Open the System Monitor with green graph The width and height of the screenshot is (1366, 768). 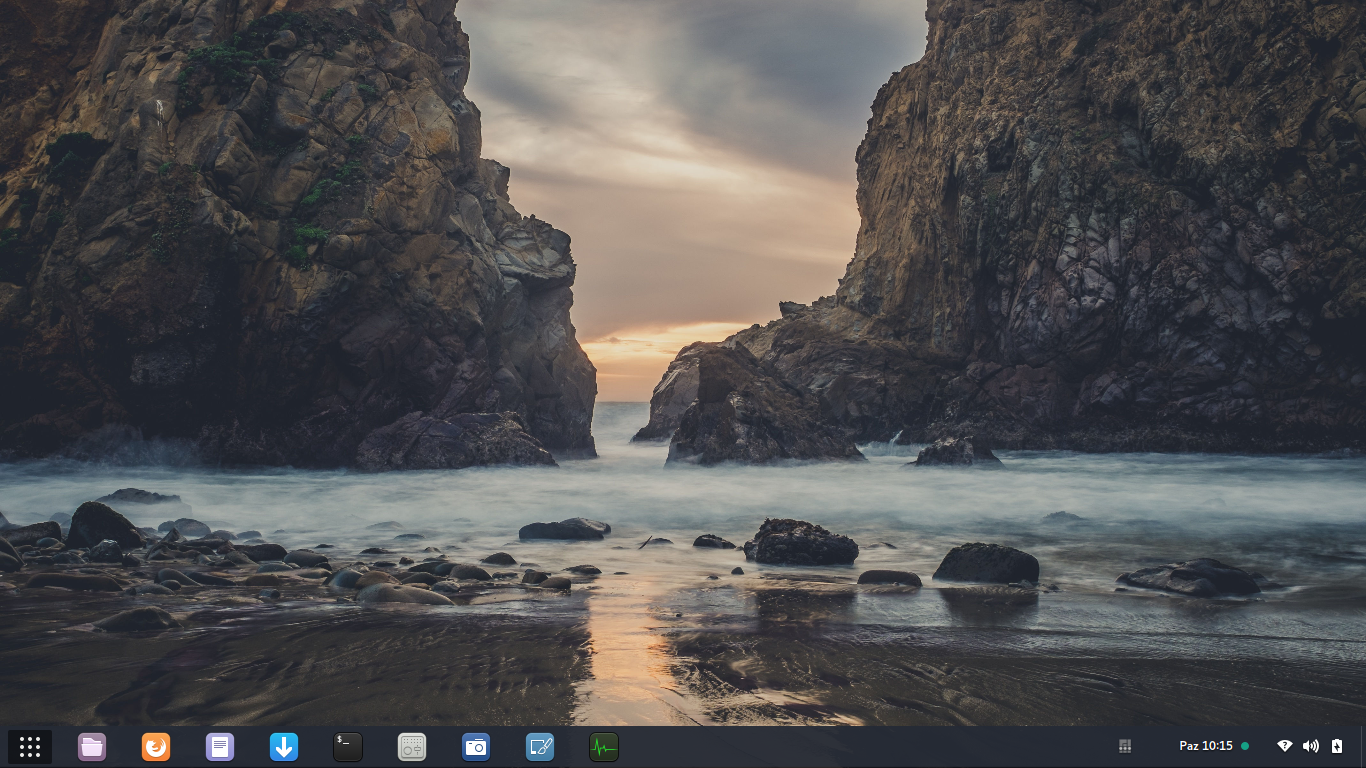604,747
